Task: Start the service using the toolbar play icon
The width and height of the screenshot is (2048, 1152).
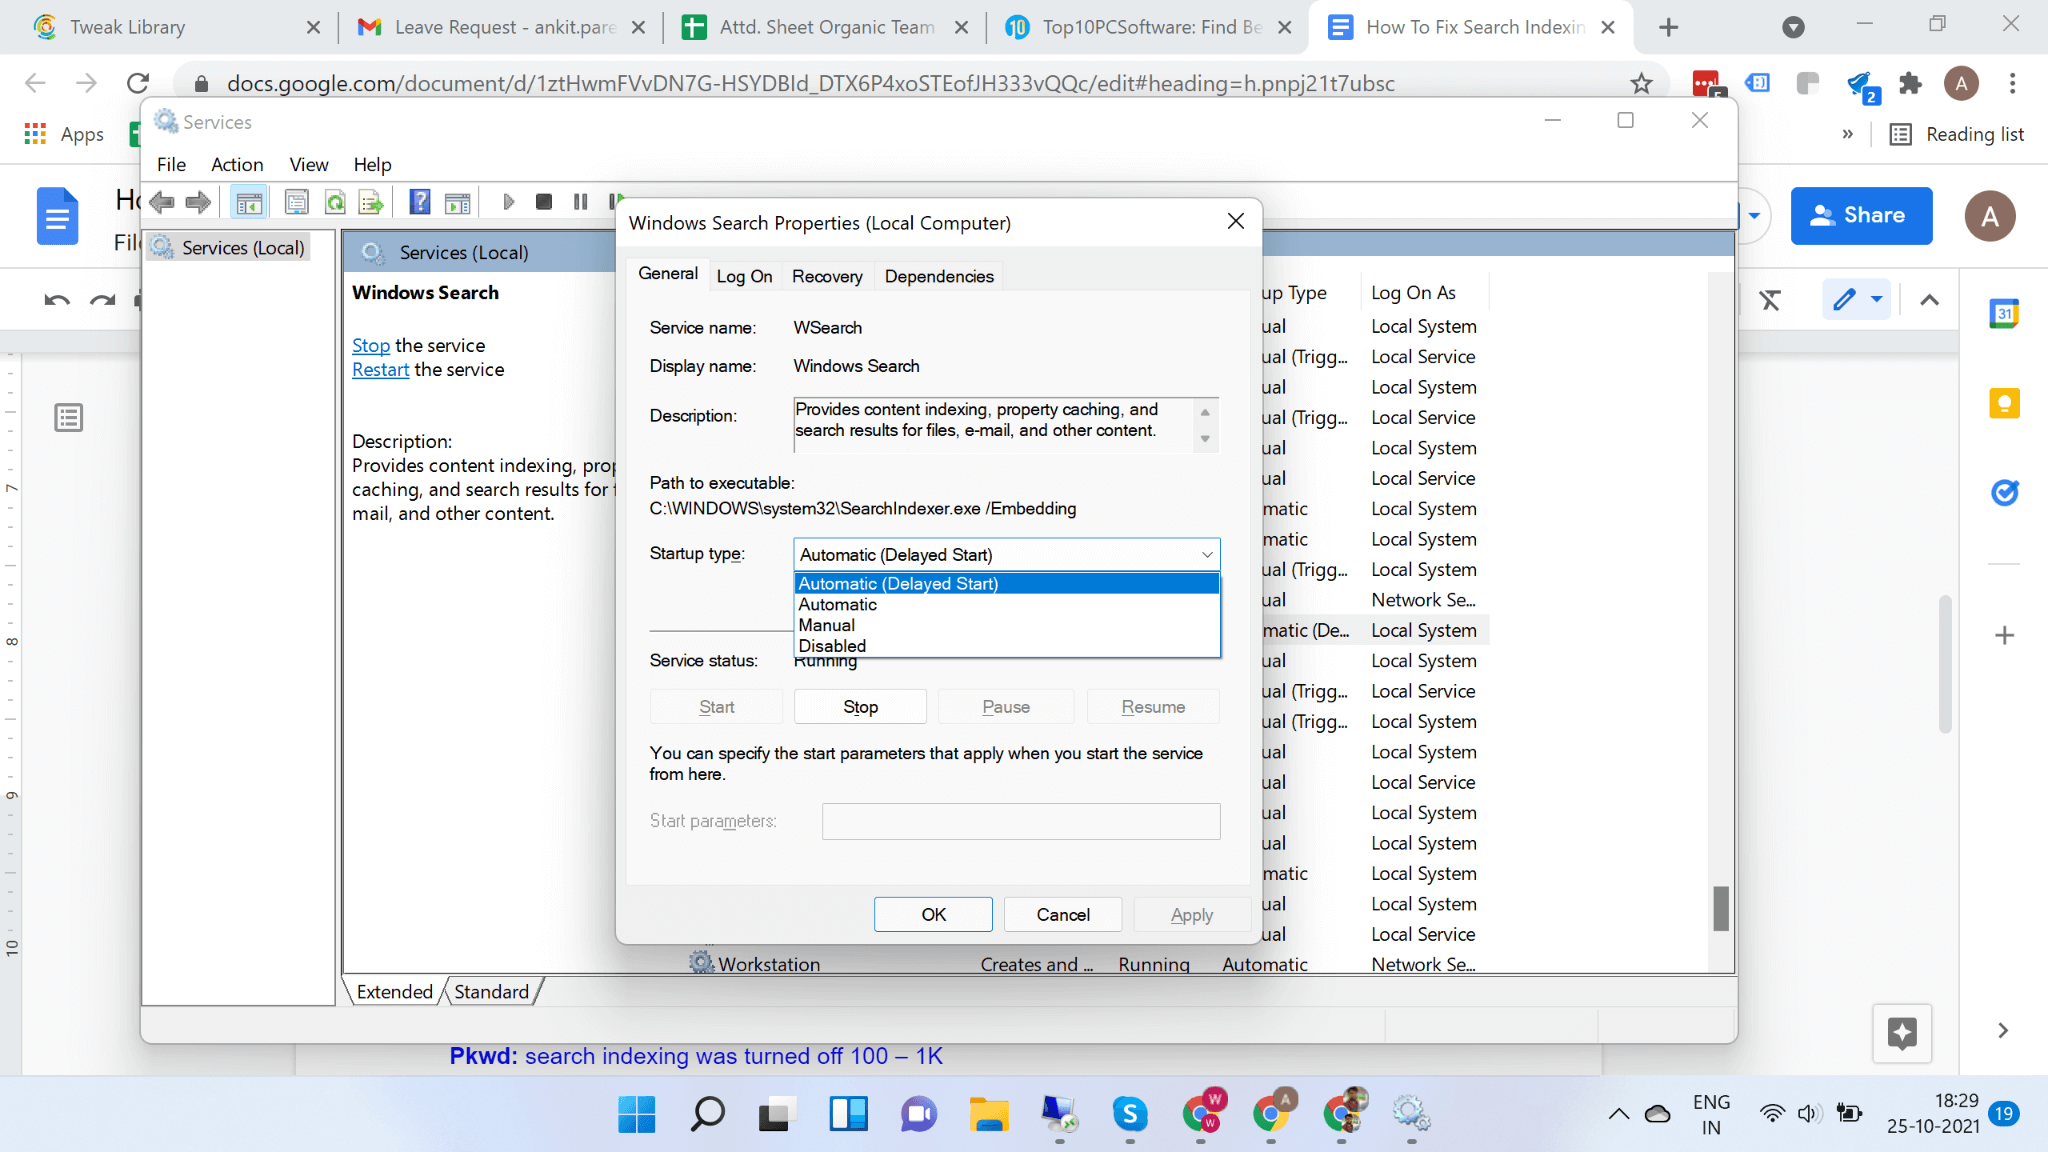Action: point(509,201)
